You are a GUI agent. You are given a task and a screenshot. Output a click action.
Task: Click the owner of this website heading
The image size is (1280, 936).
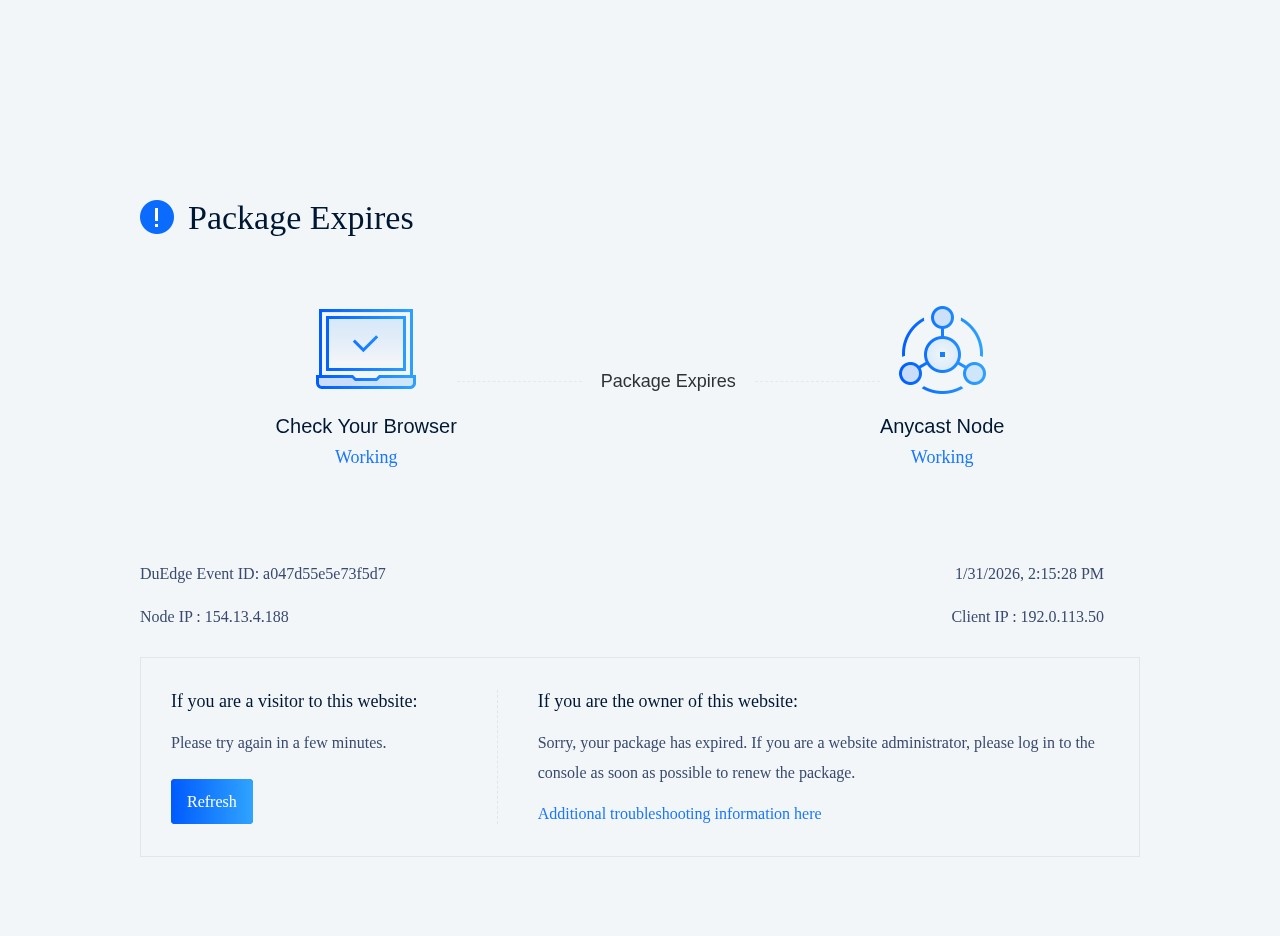click(x=668, y=701)
